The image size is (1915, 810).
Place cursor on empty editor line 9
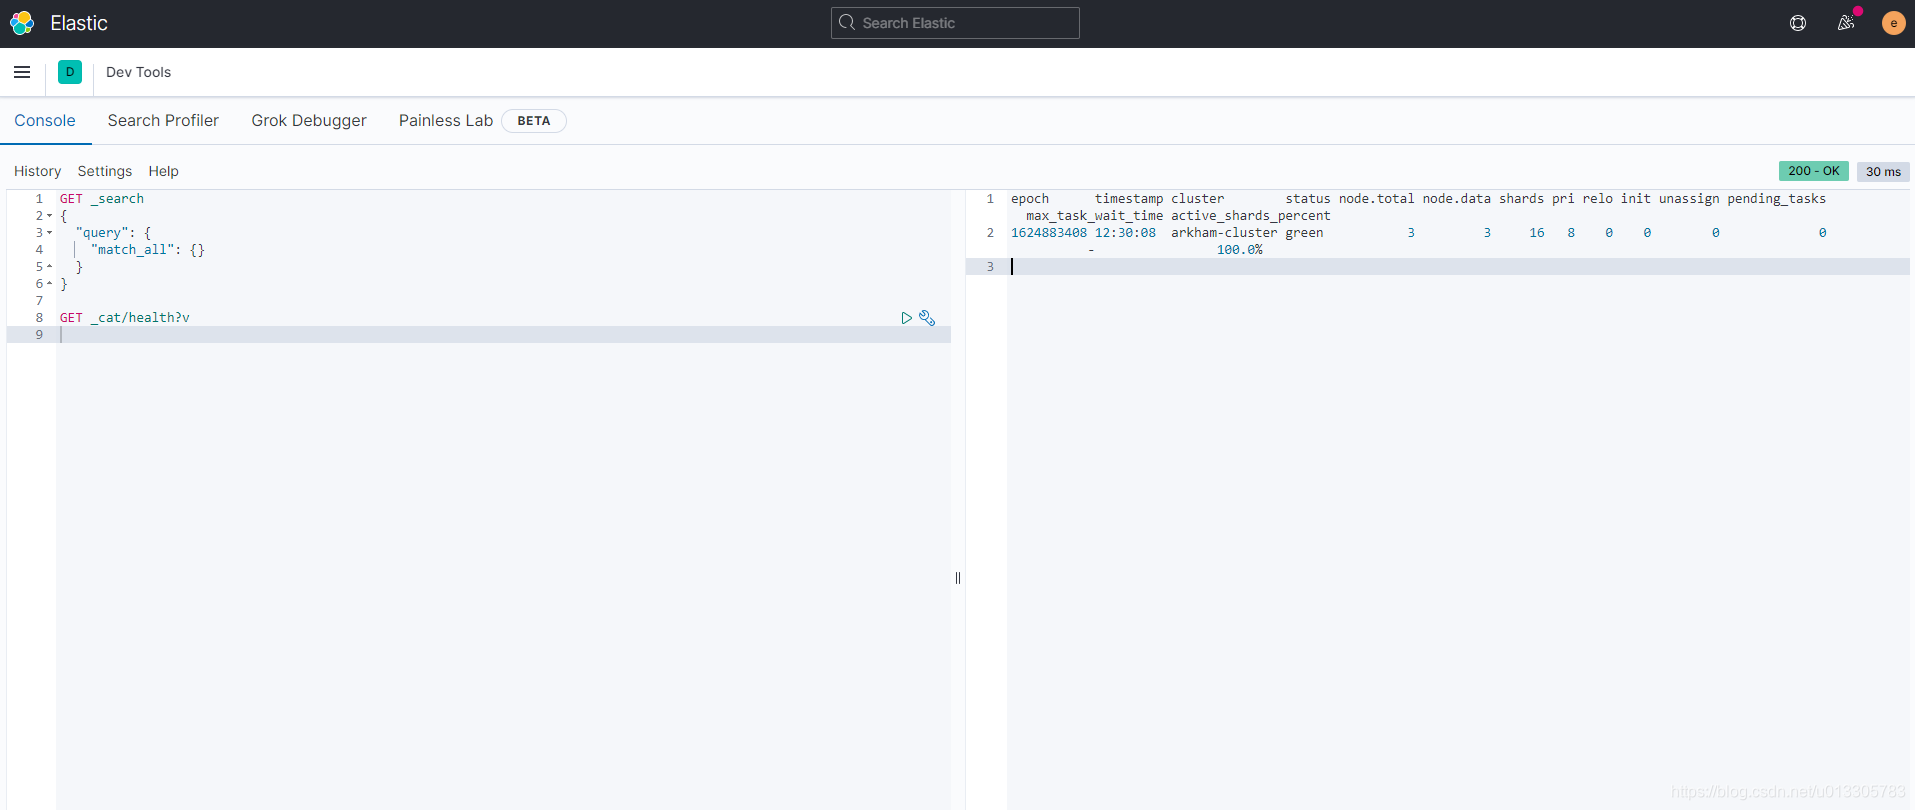point(503,335)
